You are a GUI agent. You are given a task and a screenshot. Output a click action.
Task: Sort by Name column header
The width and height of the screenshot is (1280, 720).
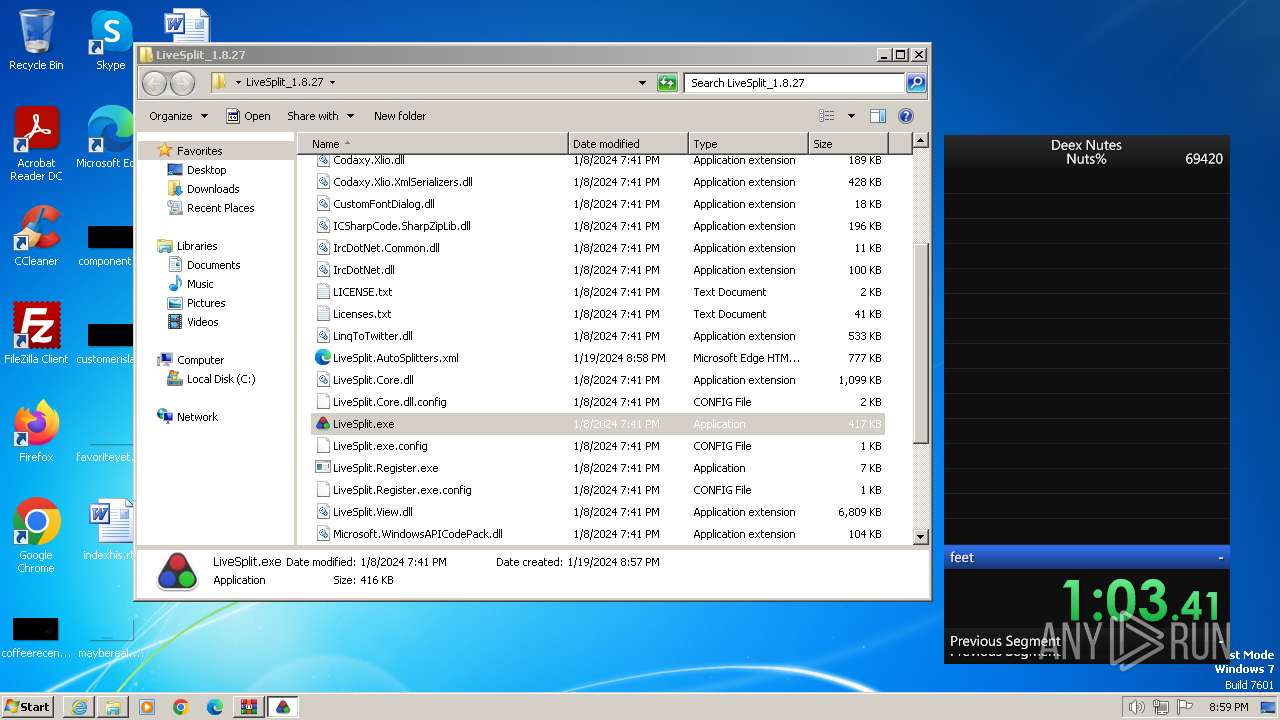pyautogui.click(x=433, y=144)
